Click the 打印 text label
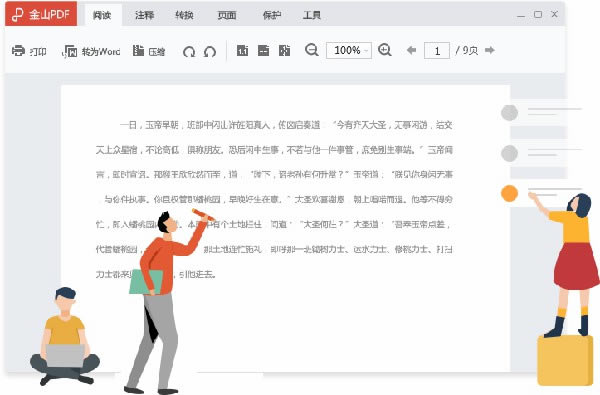 [38, 51]
